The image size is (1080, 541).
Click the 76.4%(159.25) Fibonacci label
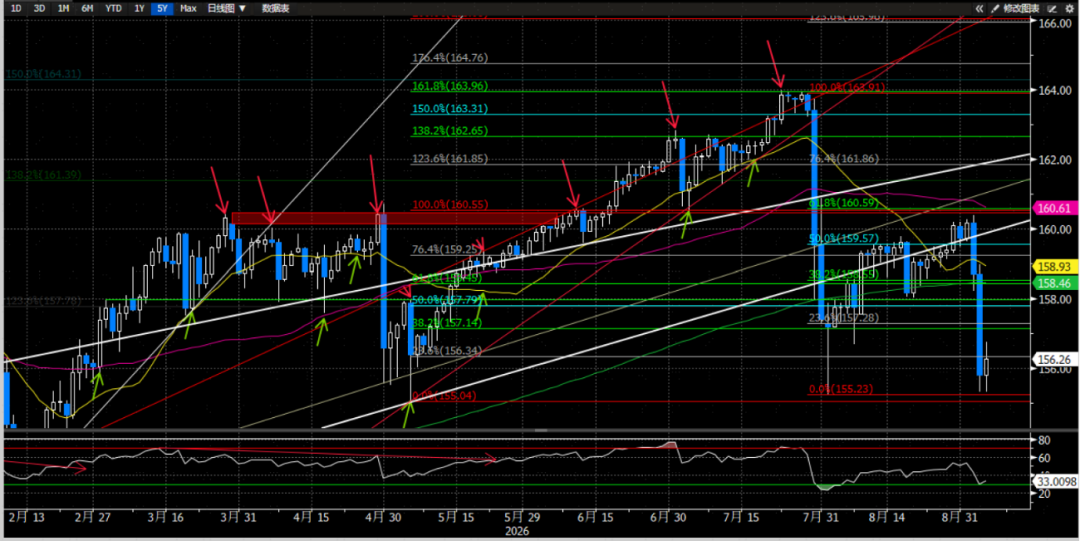click(x=446, y=249)
